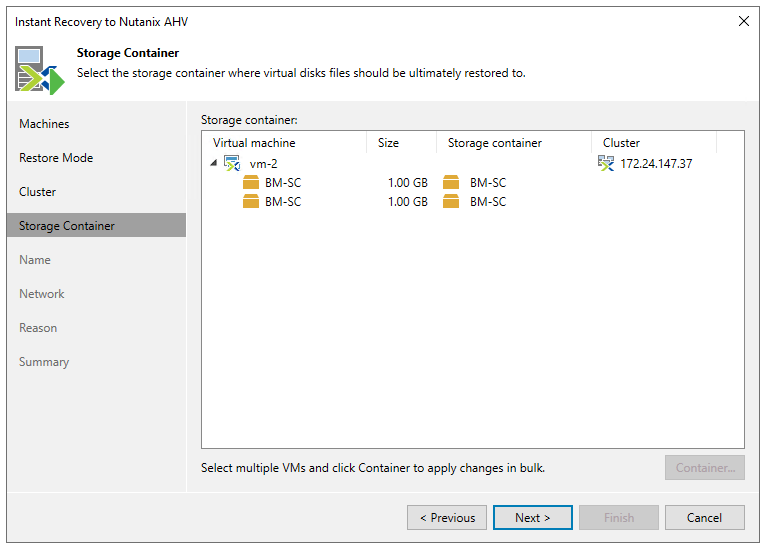Image resolution: width=768 pixels, height=548 pixels.
Task: Click the vm-2 virtual machine icon
Action: coord(232,163)
